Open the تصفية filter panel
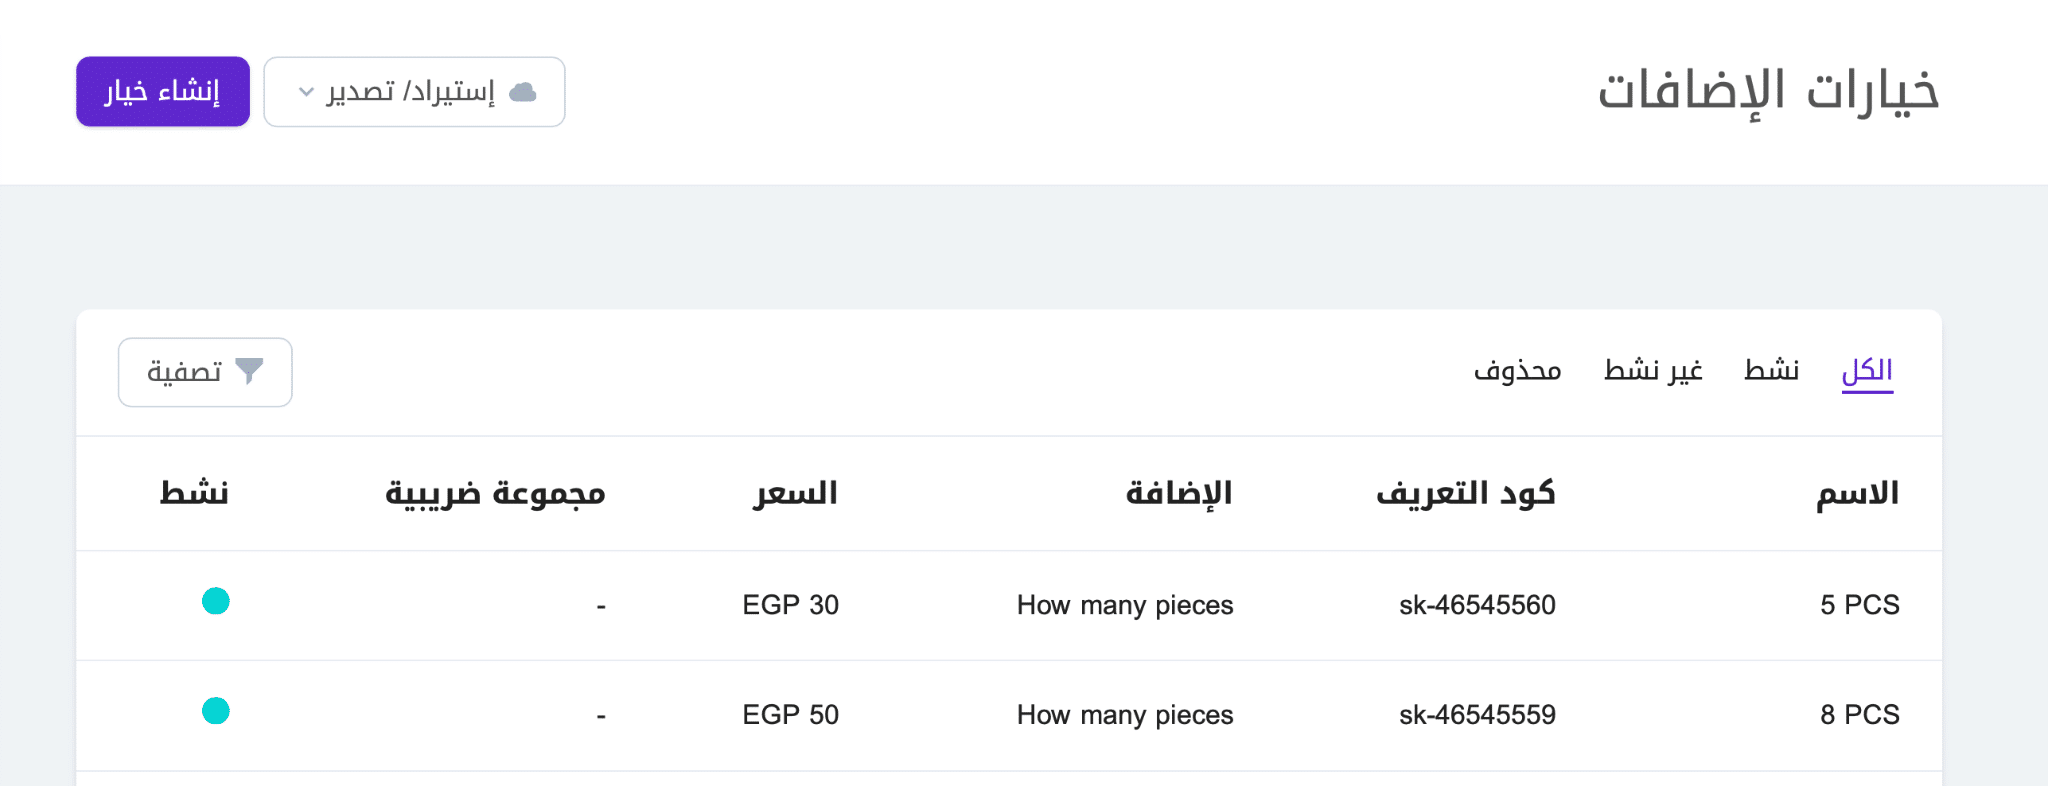The height and width of the screenshot is (786, 2048). point(205,371)
